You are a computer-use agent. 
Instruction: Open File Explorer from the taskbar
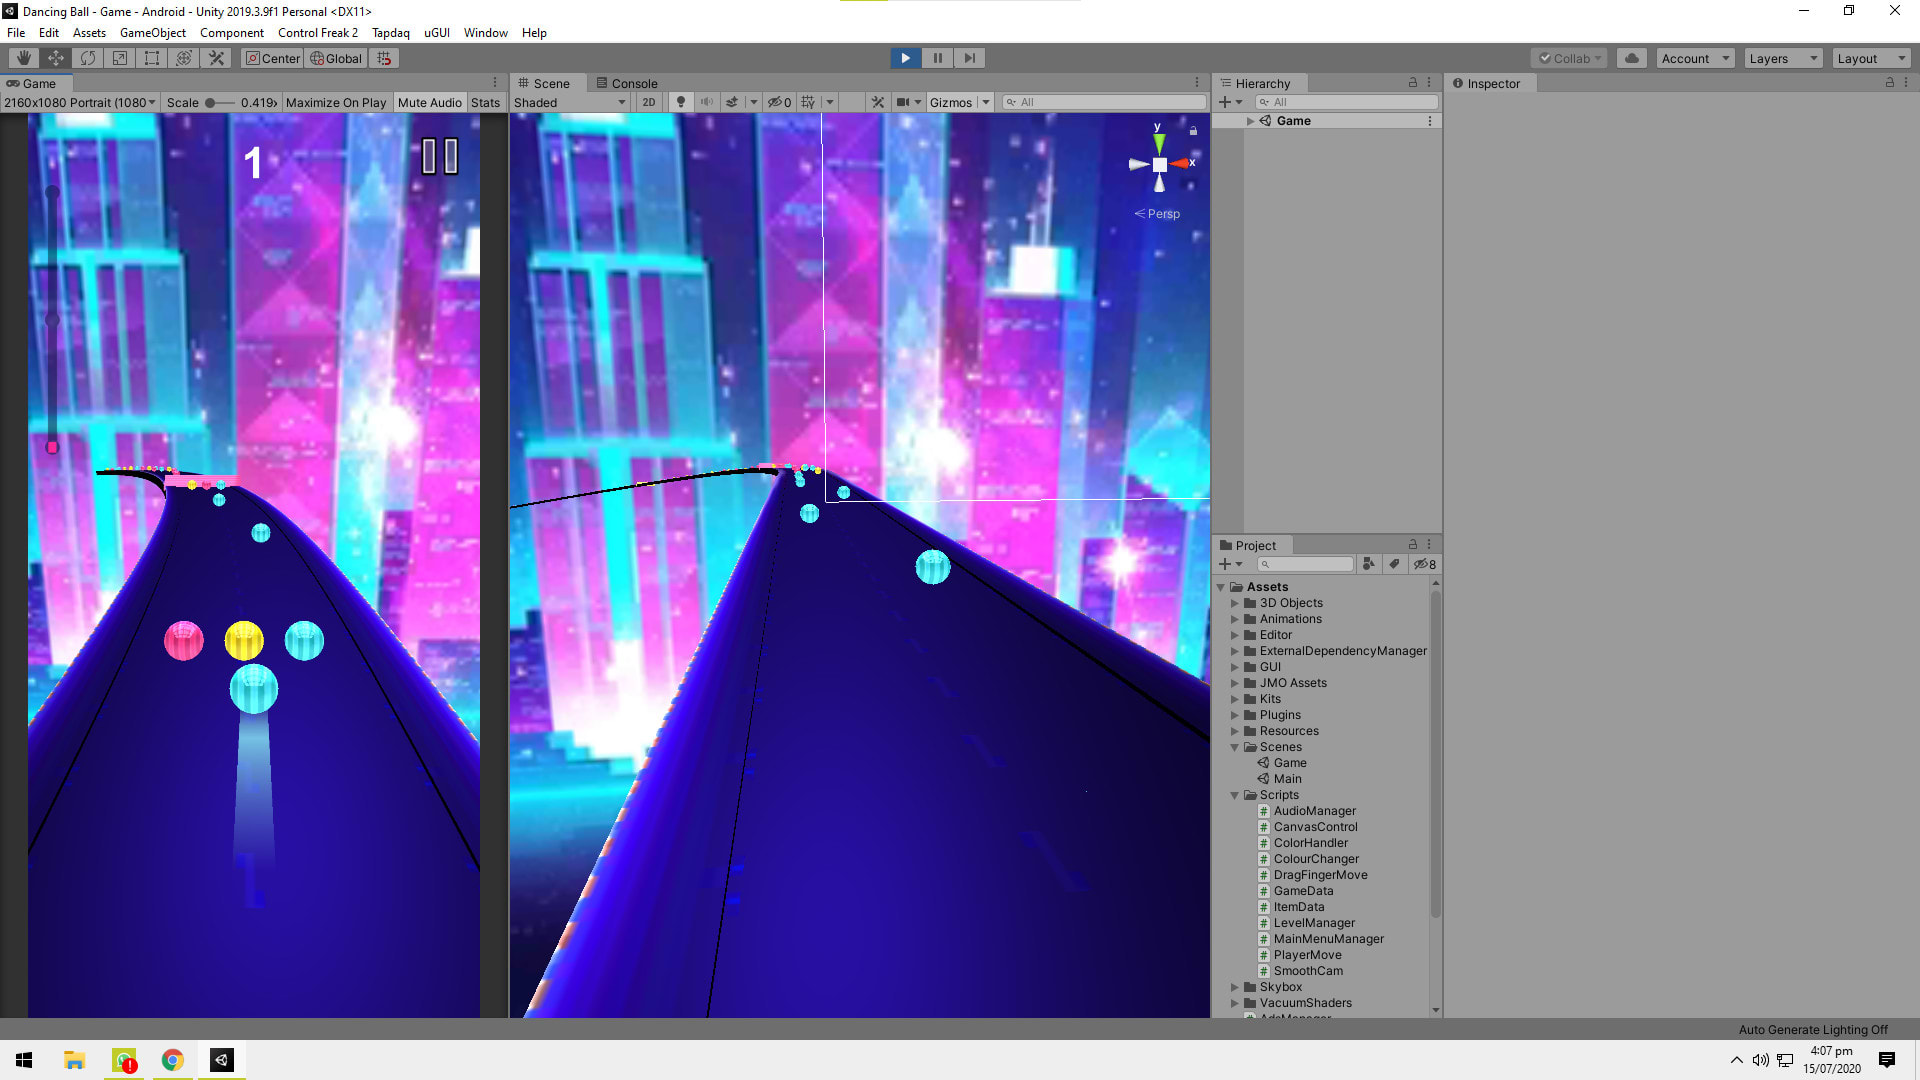[x=74, y=1060]
